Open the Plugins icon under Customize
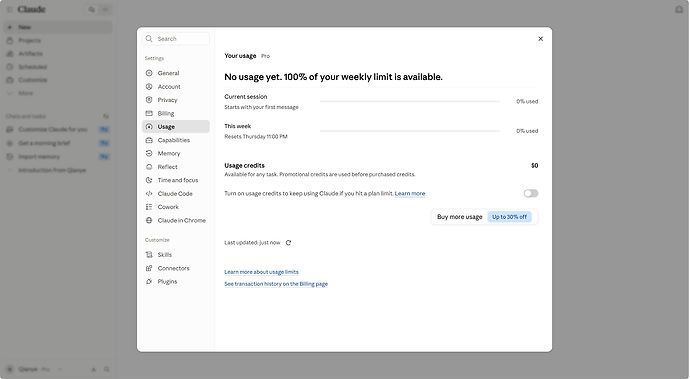 [149, 281]
